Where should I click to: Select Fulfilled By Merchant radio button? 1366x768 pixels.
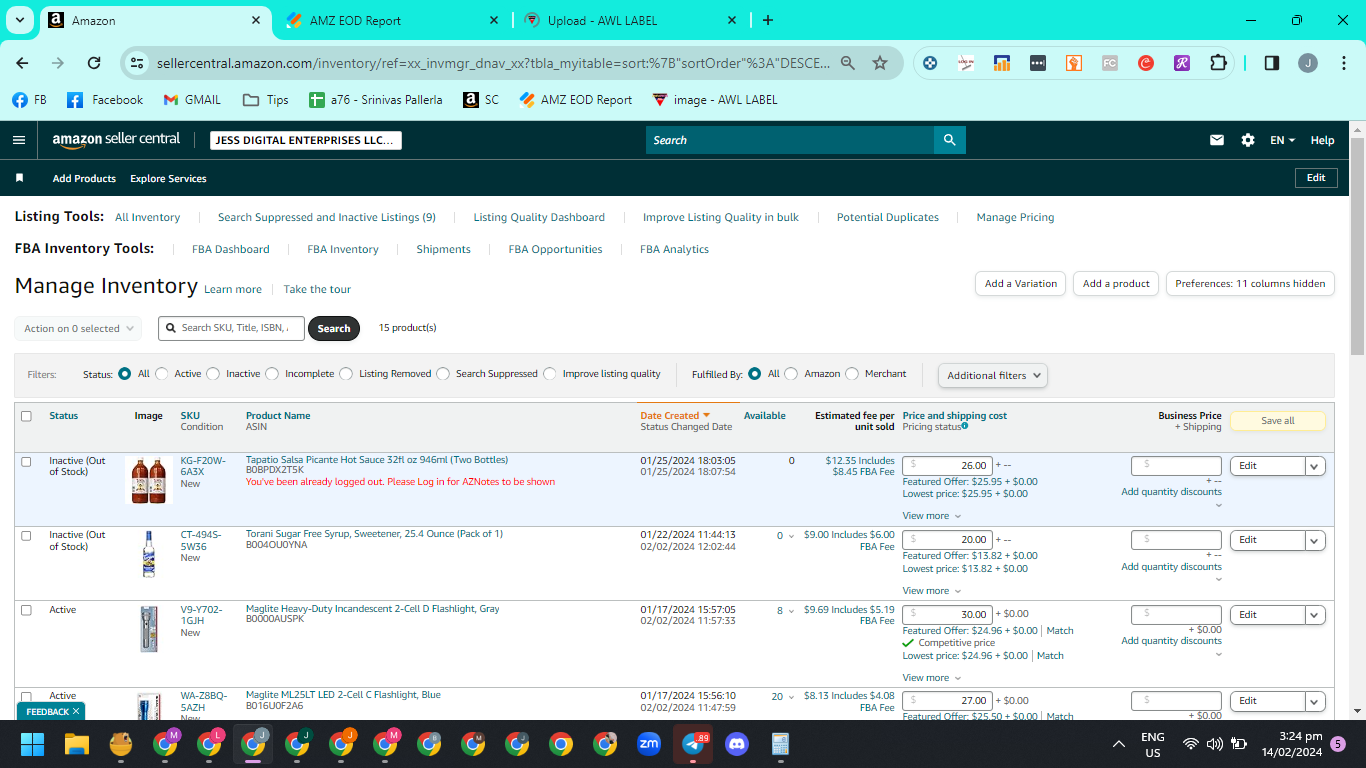coord(852,374)
